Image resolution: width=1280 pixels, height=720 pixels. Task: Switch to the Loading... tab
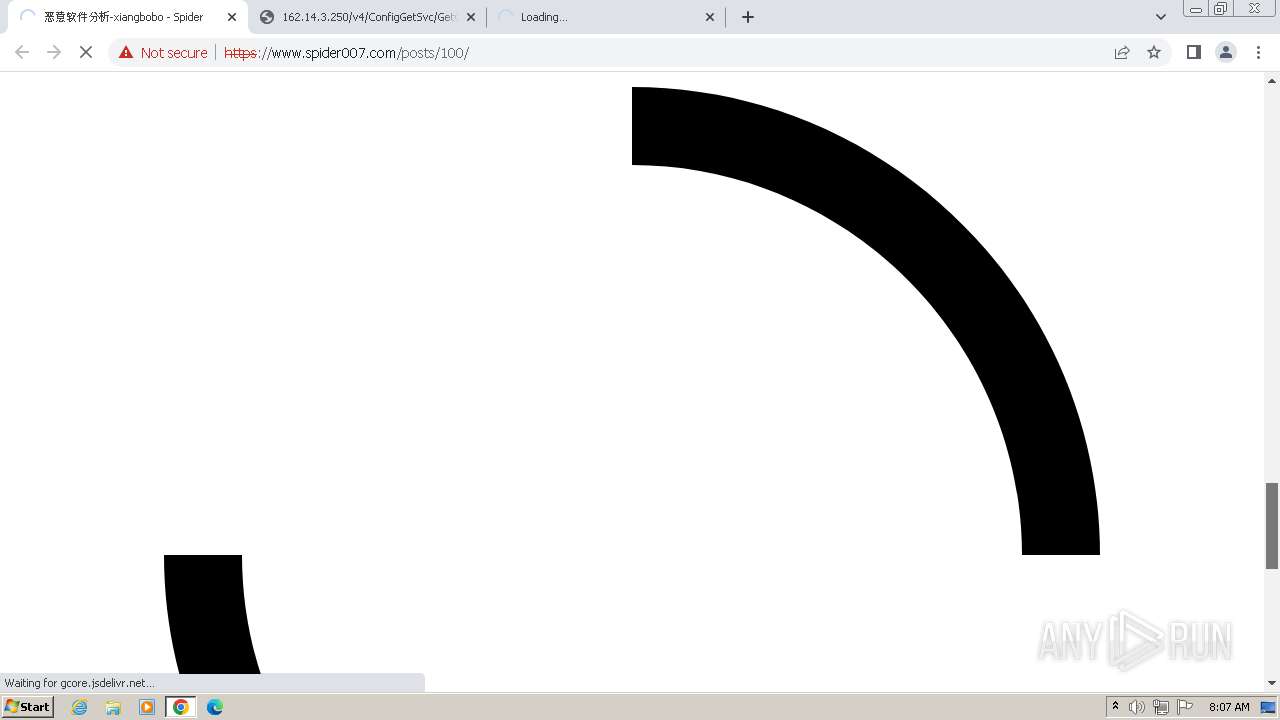(605, 17)
